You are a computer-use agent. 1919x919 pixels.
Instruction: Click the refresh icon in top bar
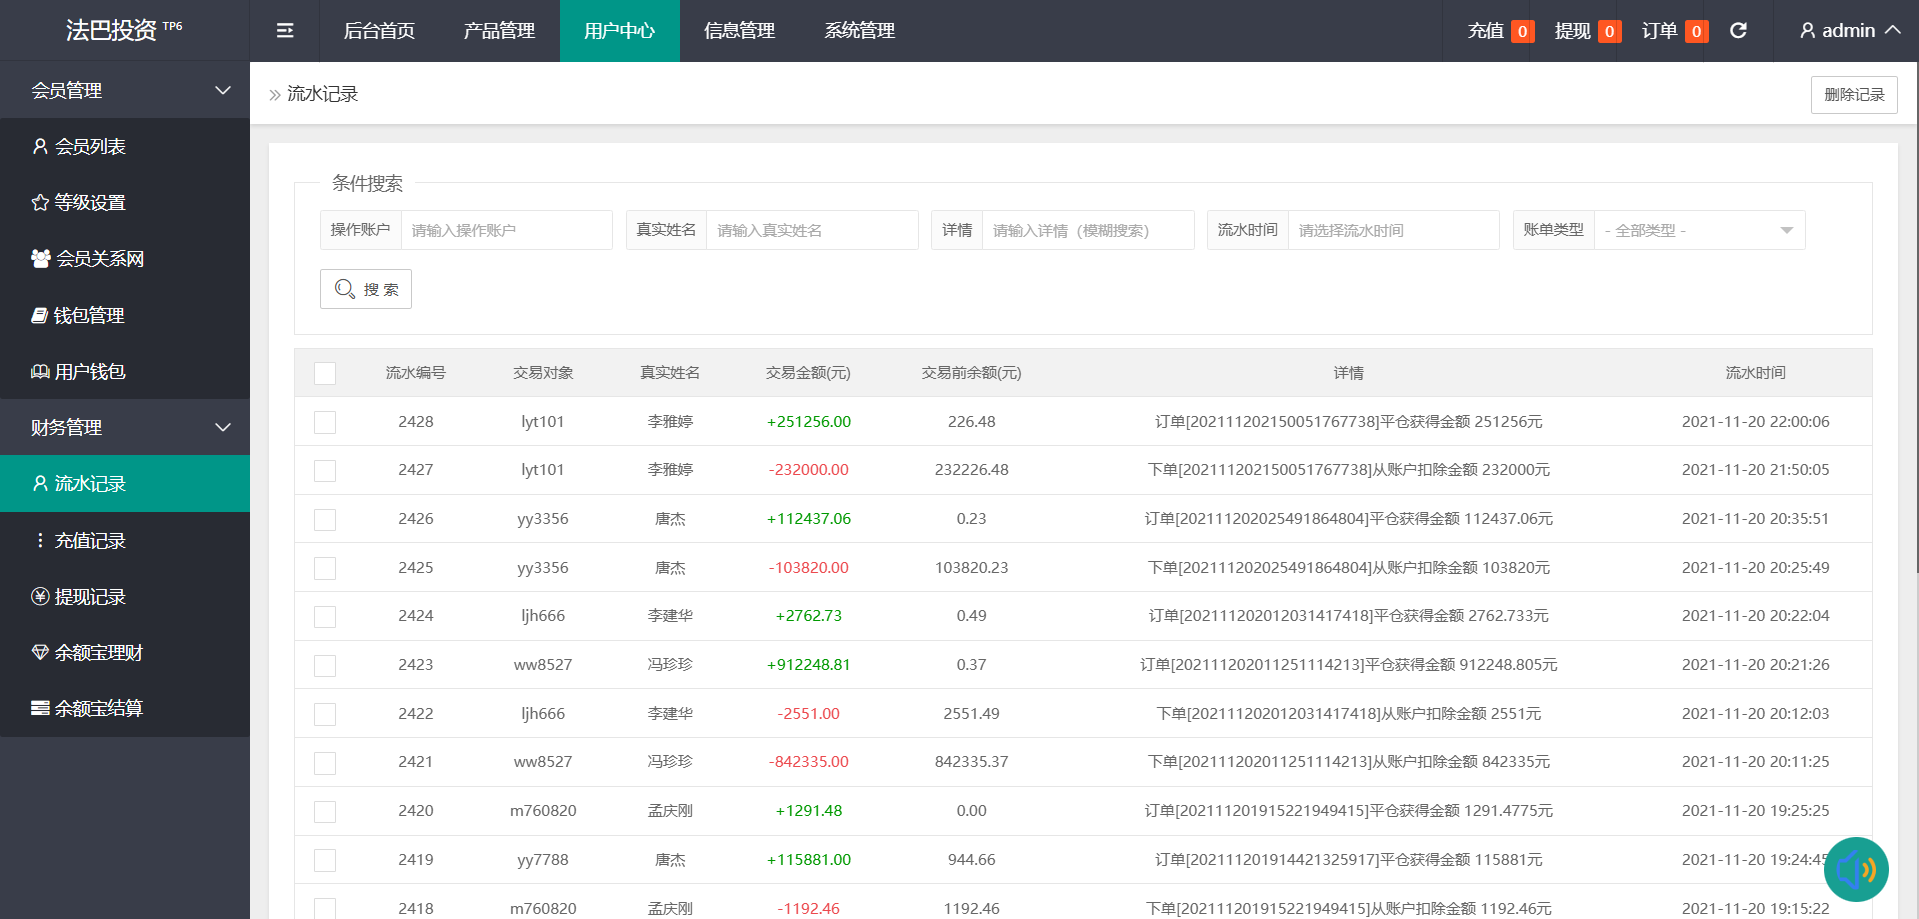tap(1738, 31)
